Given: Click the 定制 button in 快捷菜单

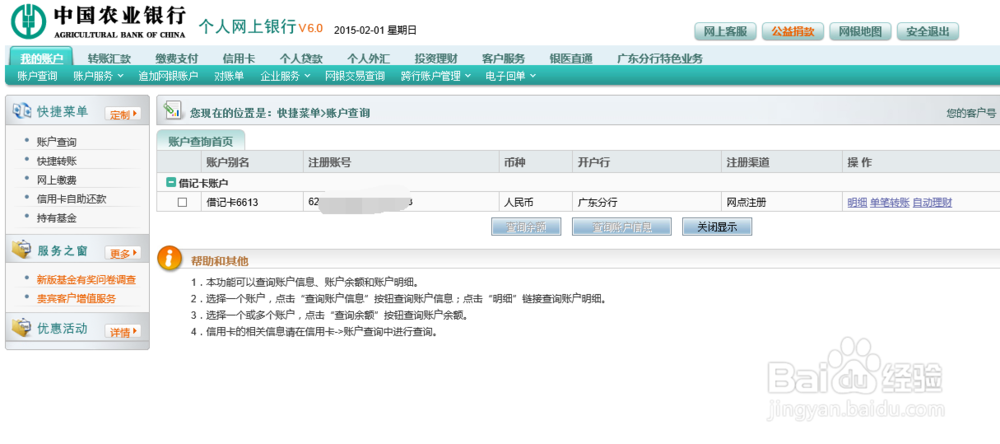Looking at the screenshot, I should 122,114.
